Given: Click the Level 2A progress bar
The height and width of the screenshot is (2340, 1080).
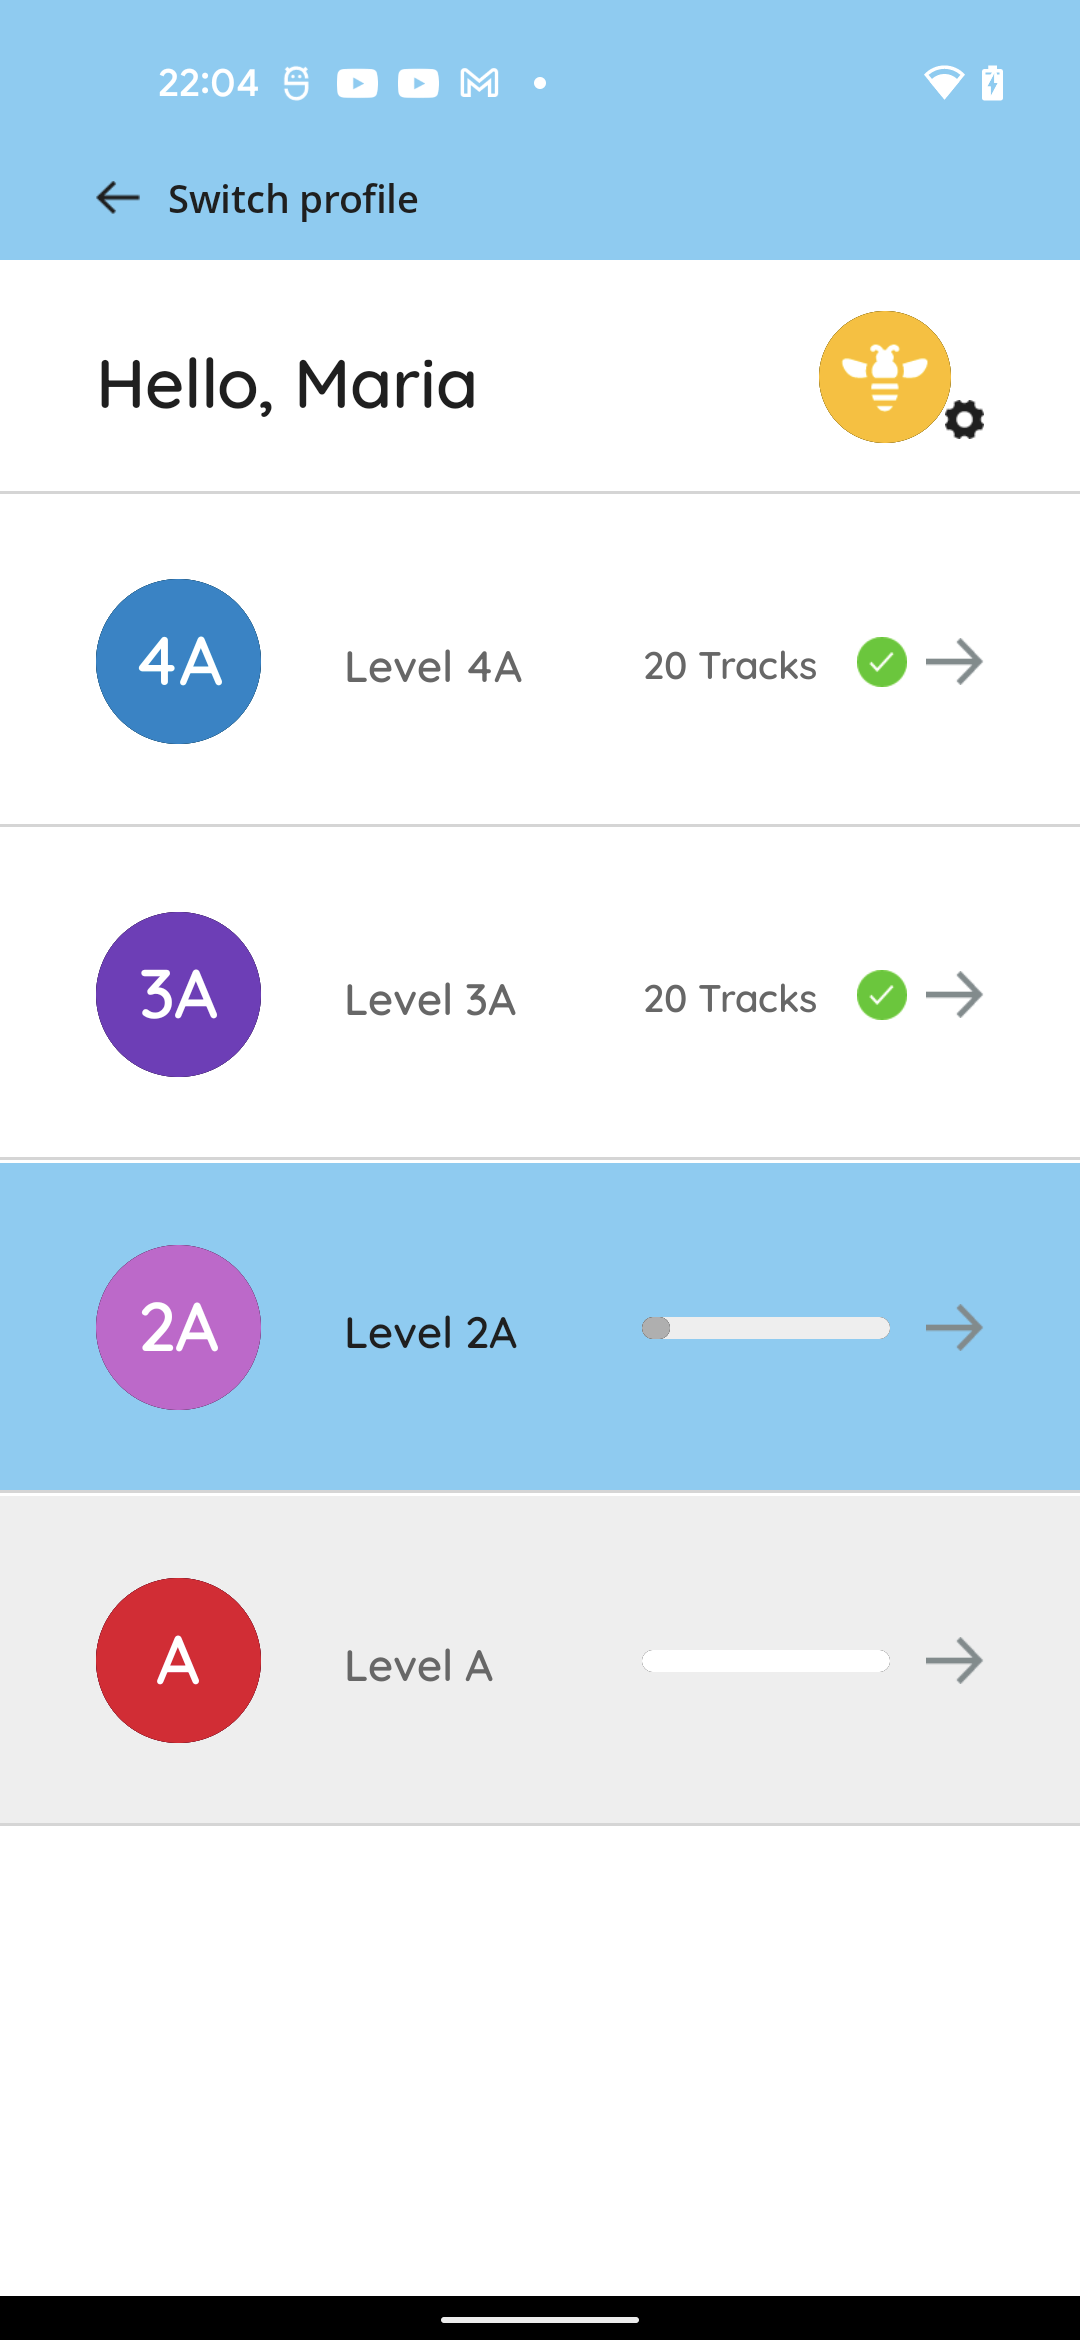Looking at the screenshot, I should tap(766, 1328).
